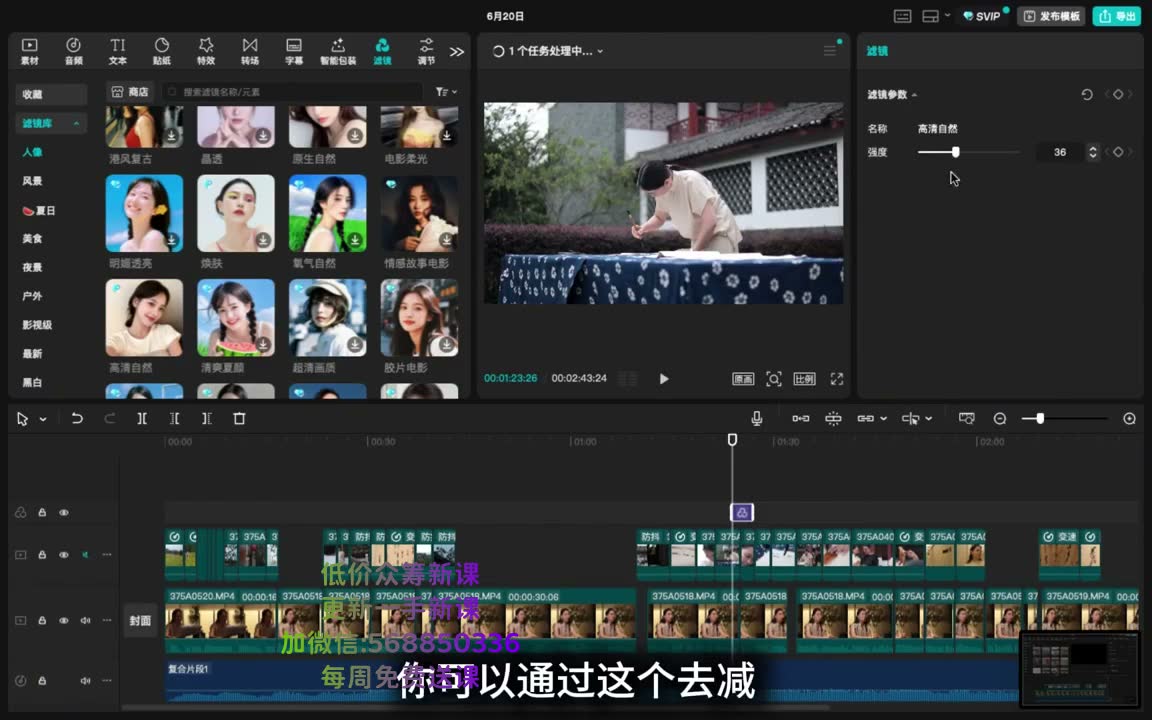This screenshot has width=1152, height=720.
Task: Select the 影视级 cinematic filter category
Action: [37, 325]
